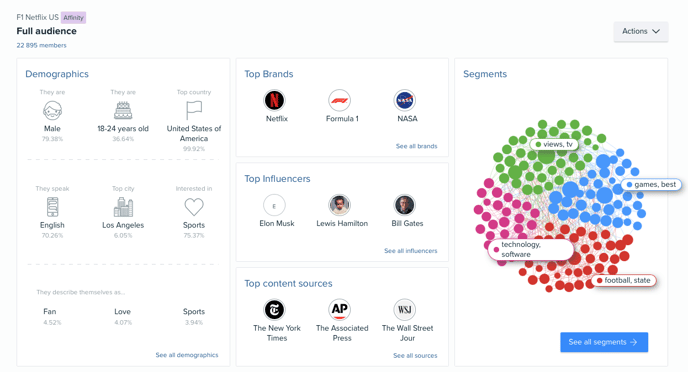Click the Los Angeles city buildings icon

(x=123, y=207)
